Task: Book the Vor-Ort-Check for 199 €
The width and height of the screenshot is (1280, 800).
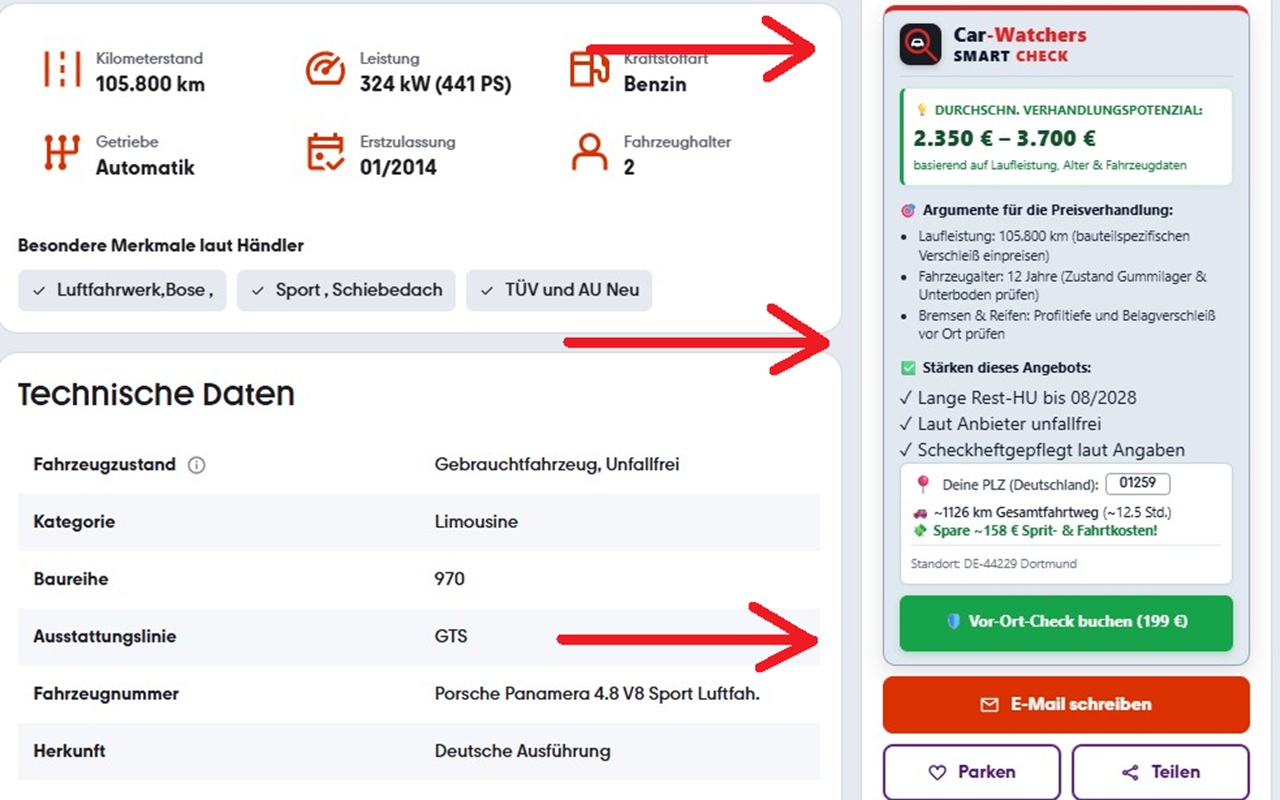Action: tap(1066, 622)
